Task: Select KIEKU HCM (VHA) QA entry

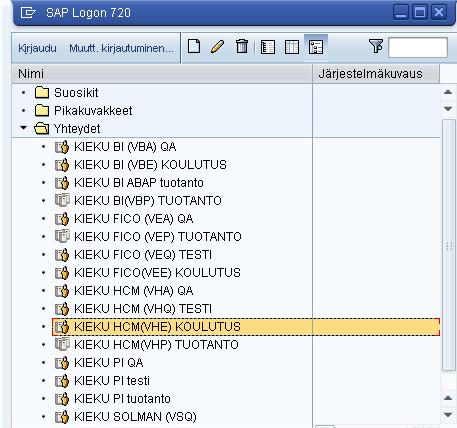Action: 134,291
